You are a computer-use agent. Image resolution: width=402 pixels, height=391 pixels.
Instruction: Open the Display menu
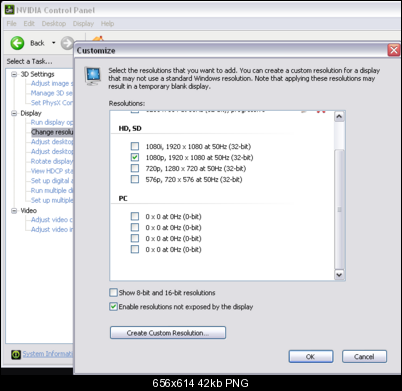click(83, 24)
